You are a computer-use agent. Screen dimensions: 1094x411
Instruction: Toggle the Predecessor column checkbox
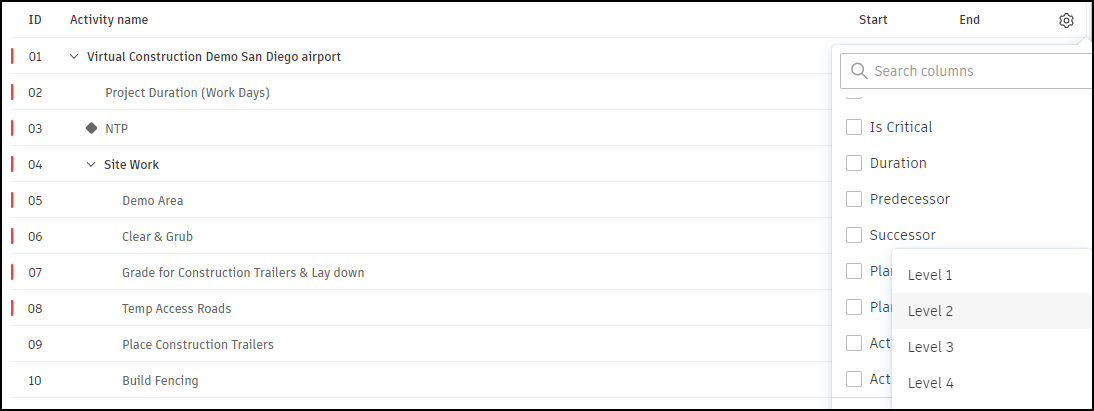(854, 199)
